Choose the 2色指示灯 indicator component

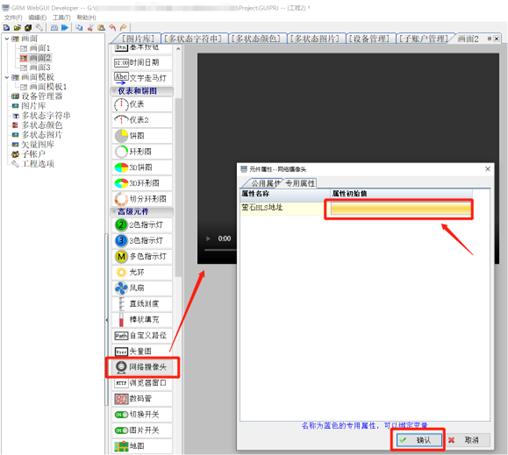pyautogui.click(x=142, y=225)
